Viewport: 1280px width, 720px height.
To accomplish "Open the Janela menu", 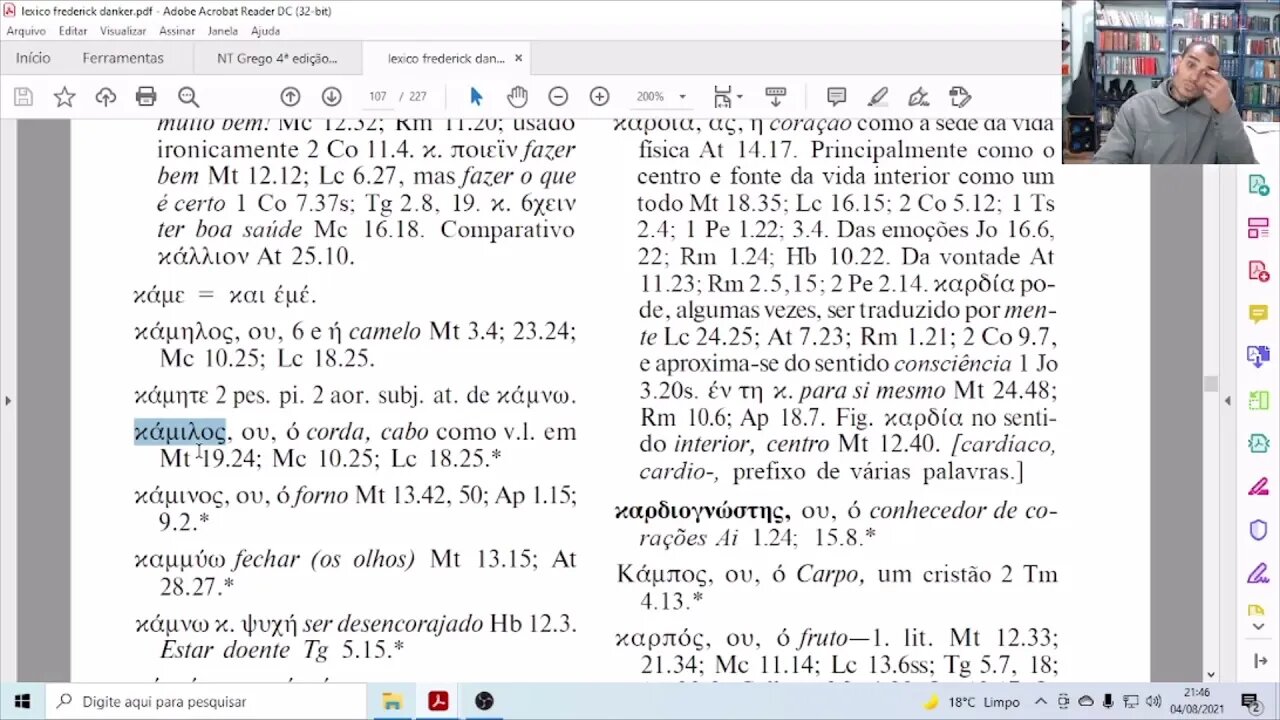I will (x=223, y=31).
